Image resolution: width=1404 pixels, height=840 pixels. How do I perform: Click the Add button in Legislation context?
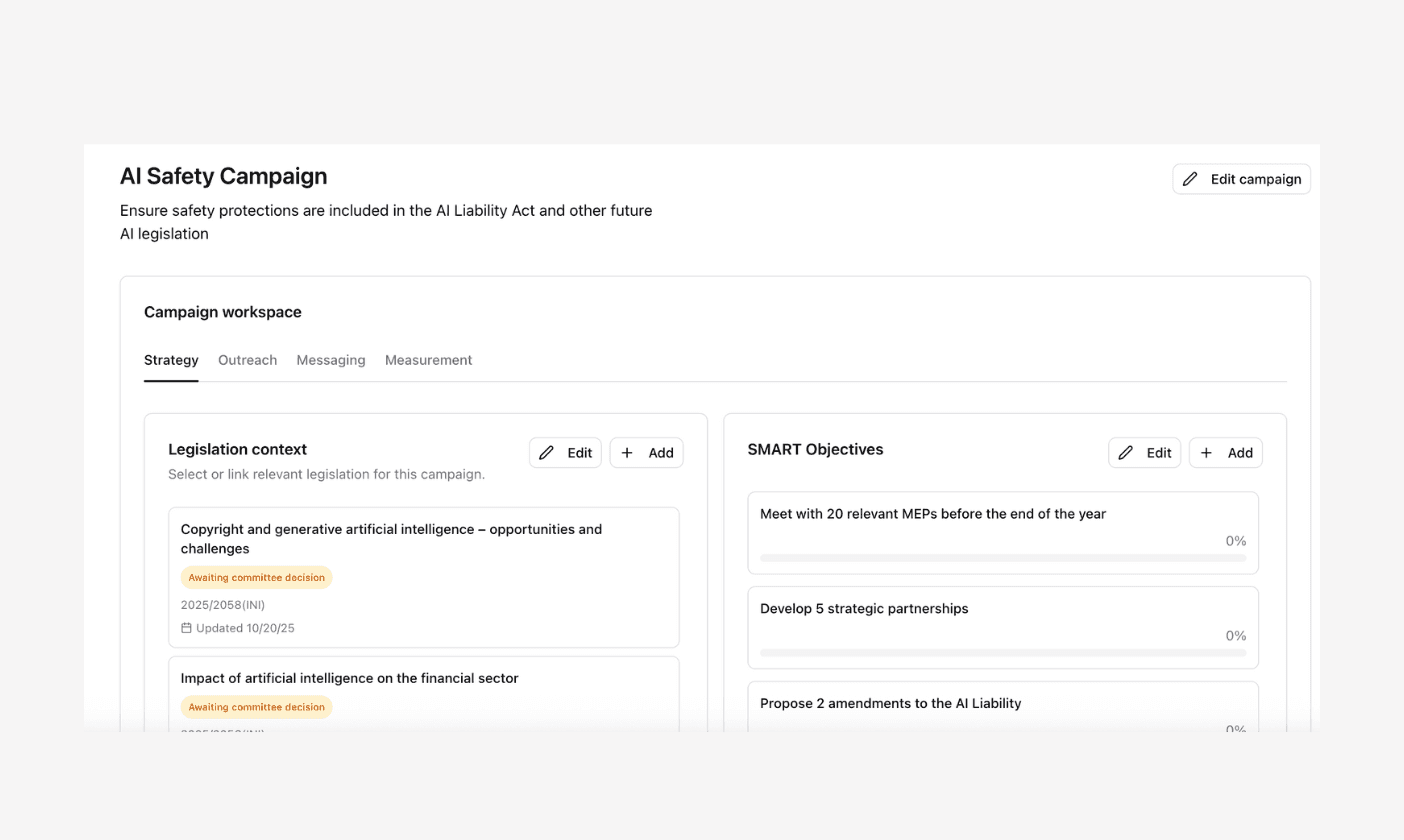coord(646,452)
